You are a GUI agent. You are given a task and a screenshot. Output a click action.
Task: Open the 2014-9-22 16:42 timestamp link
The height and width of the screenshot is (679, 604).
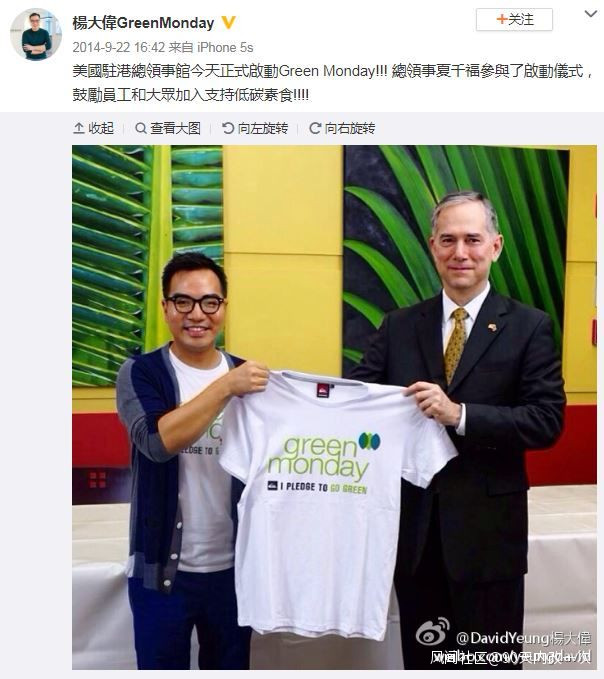click(119, 47)
